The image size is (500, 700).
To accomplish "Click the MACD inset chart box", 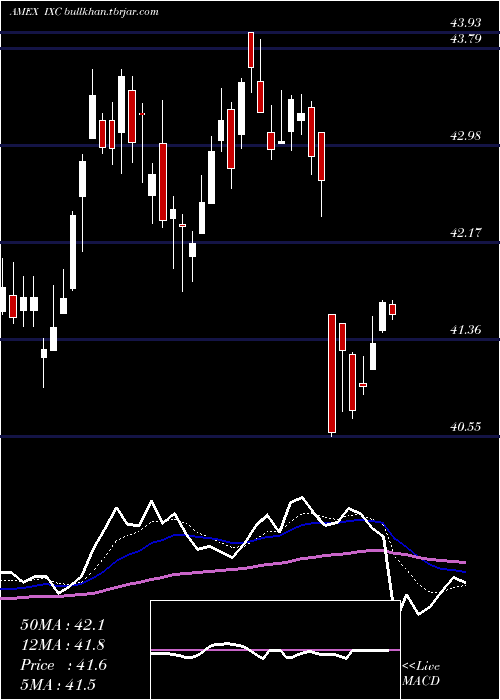I will point(275,650).
